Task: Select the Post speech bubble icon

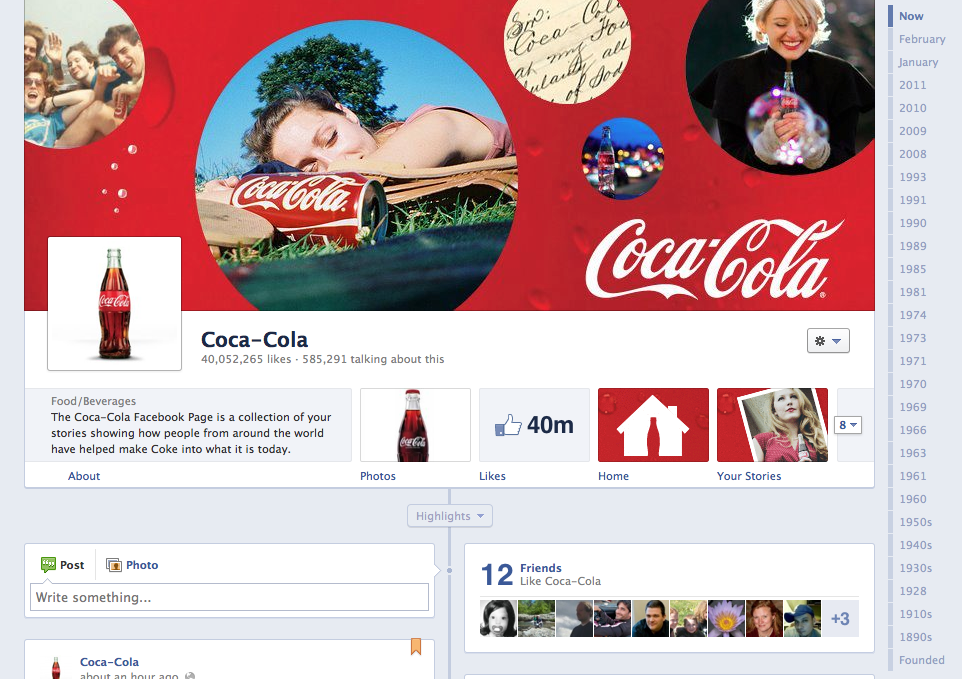Action: [49, 565]
